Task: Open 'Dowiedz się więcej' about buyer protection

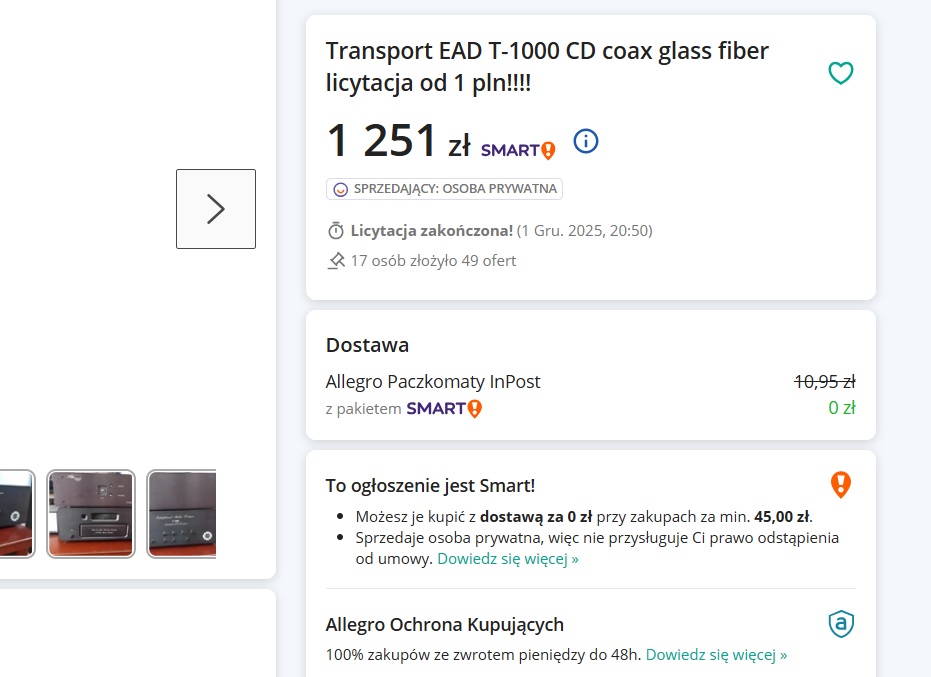Action: click(x=716, y=655)
